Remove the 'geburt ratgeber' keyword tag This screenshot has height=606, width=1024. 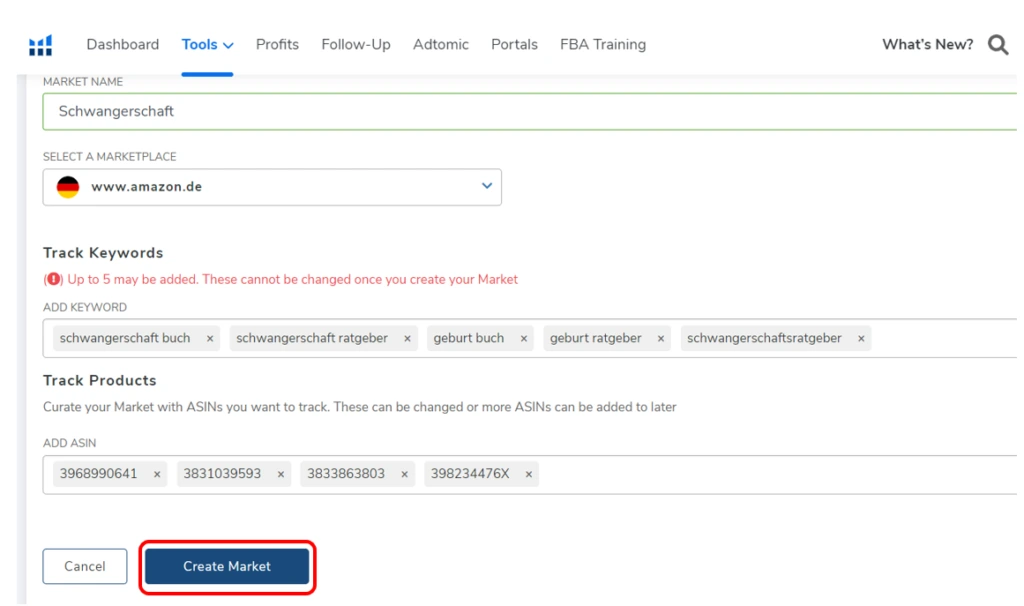661,339
